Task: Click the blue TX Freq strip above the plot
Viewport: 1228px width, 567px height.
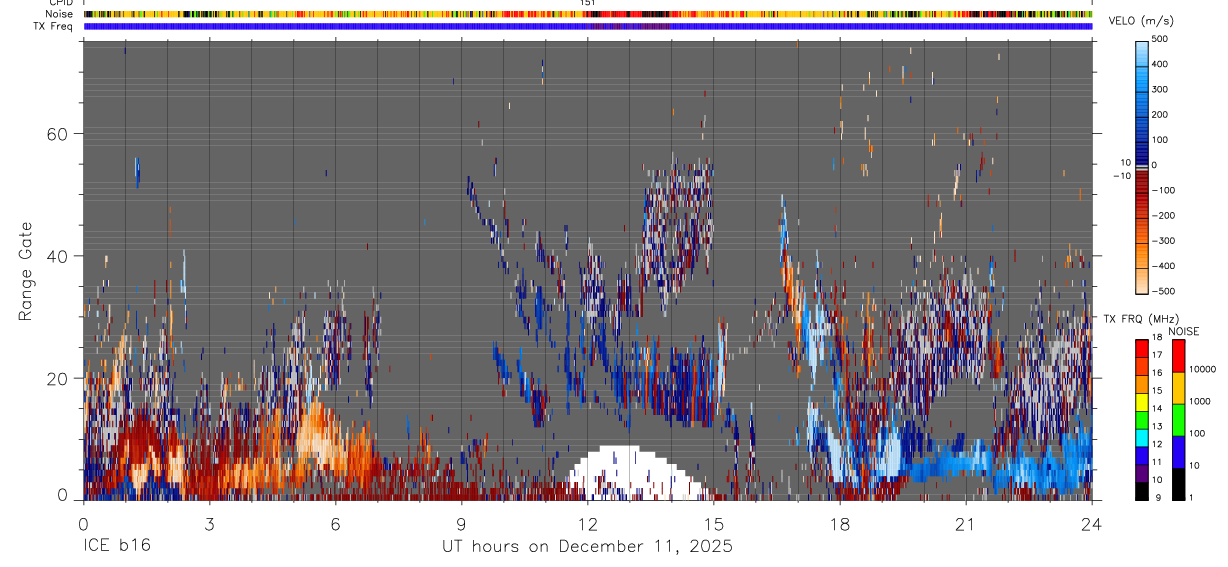Action: 588,26
